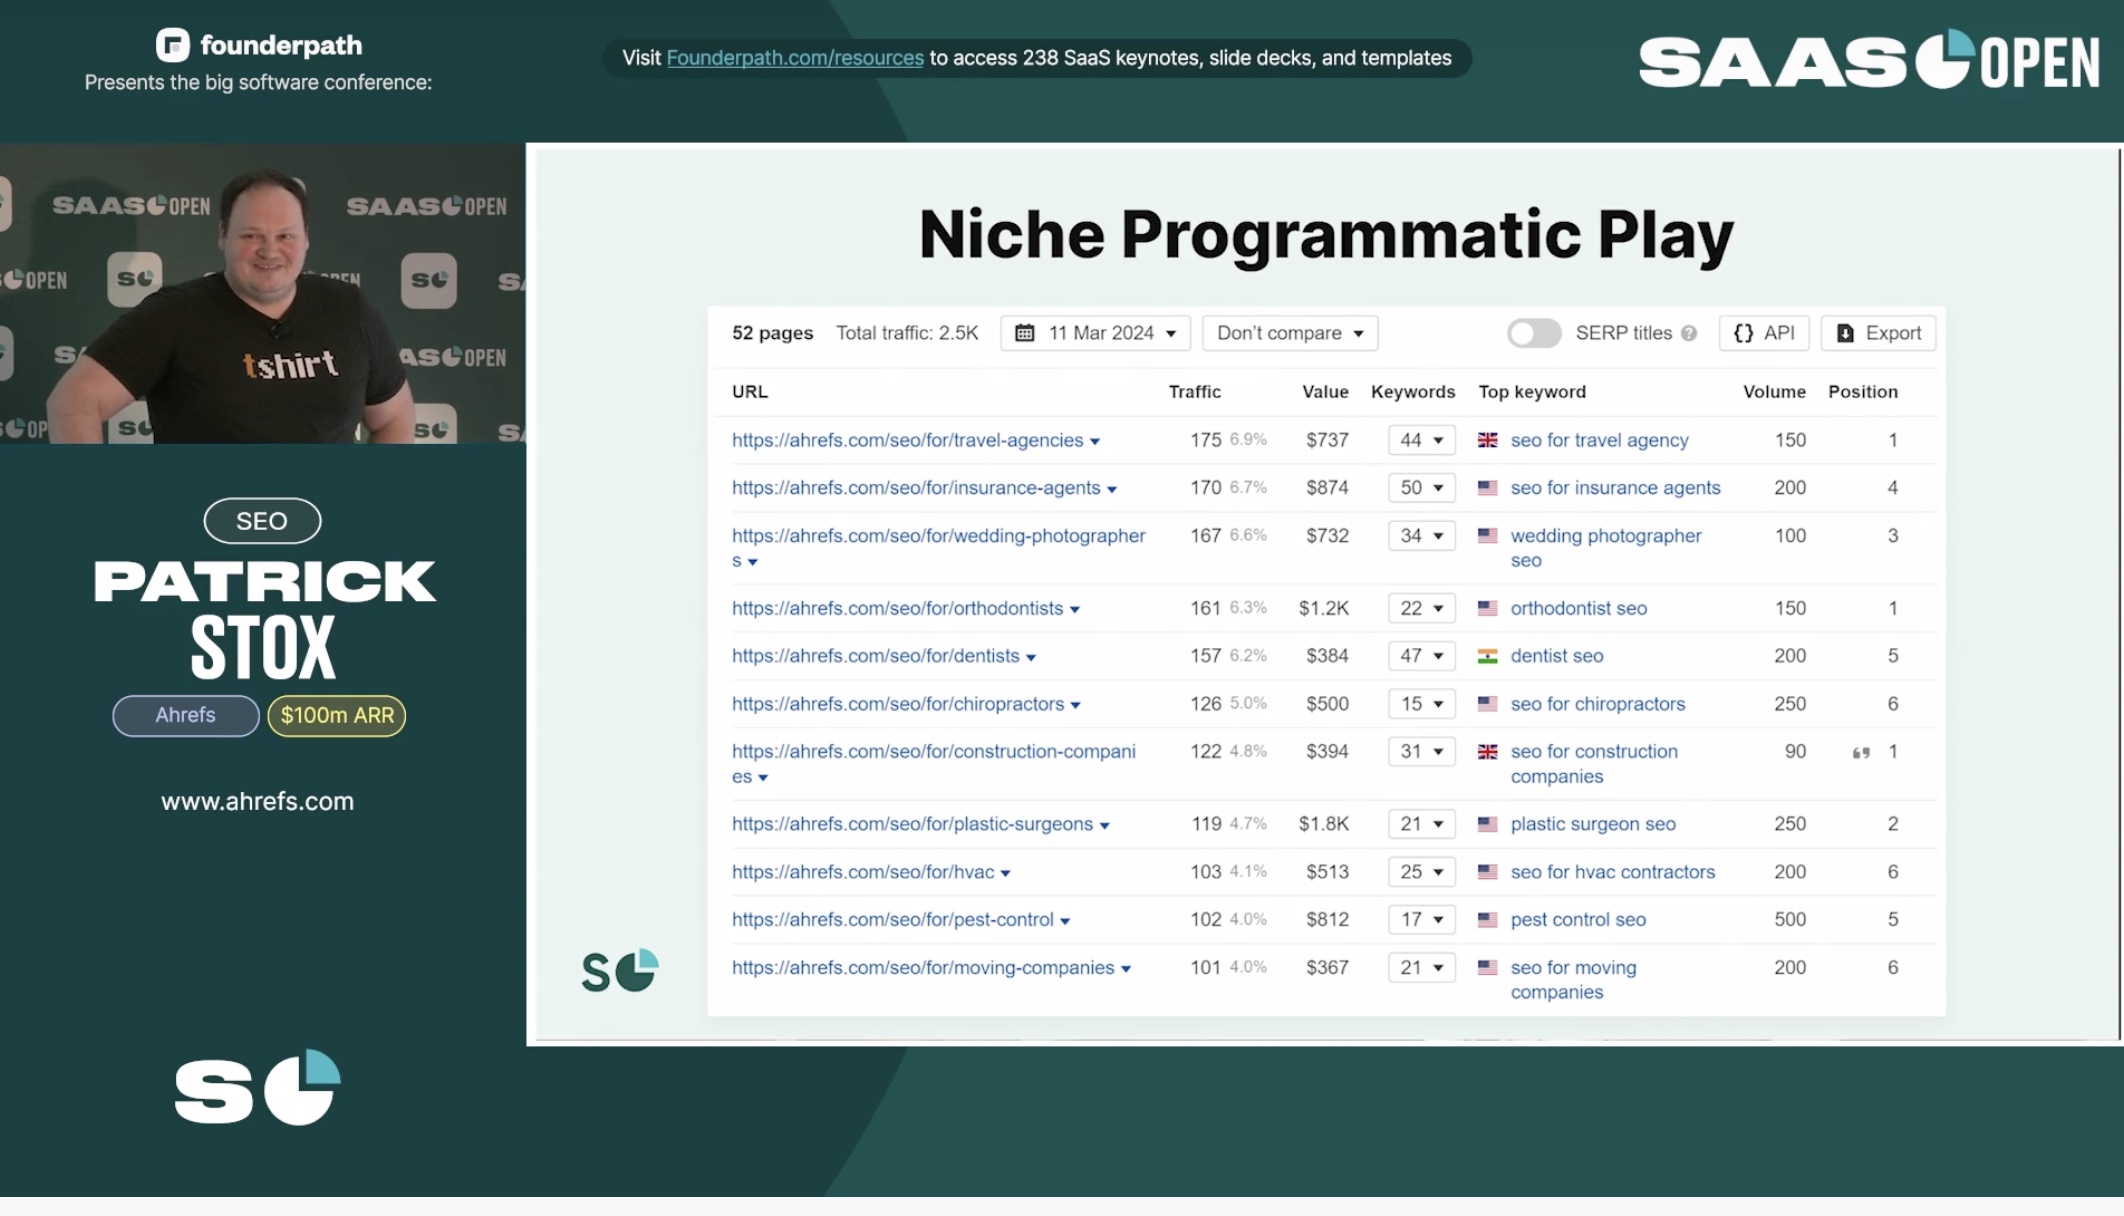Click the featured snippet quote icon in construction row
Image resolution: width=2124 pixels, height=1216 pixels.
(x=1861, y=753)
